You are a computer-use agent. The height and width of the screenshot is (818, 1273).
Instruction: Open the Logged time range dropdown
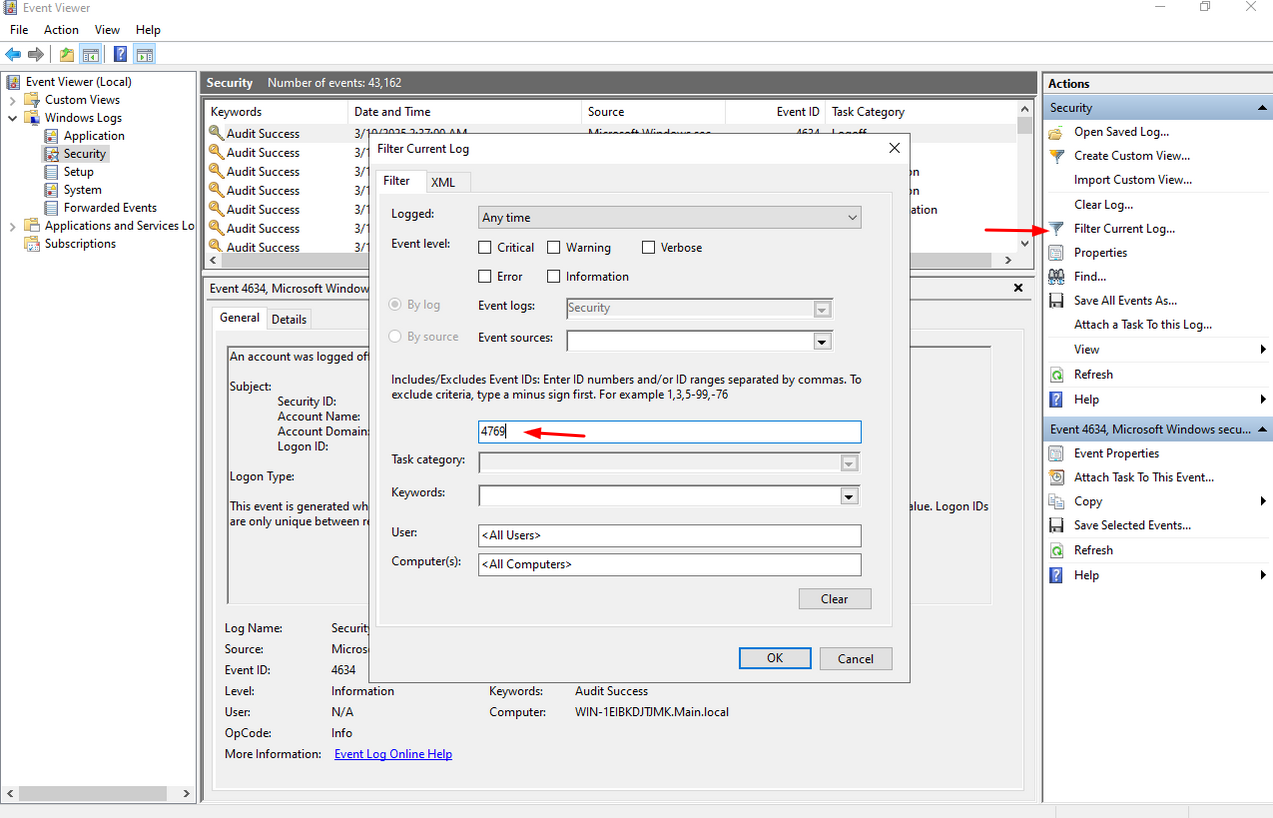669,218
